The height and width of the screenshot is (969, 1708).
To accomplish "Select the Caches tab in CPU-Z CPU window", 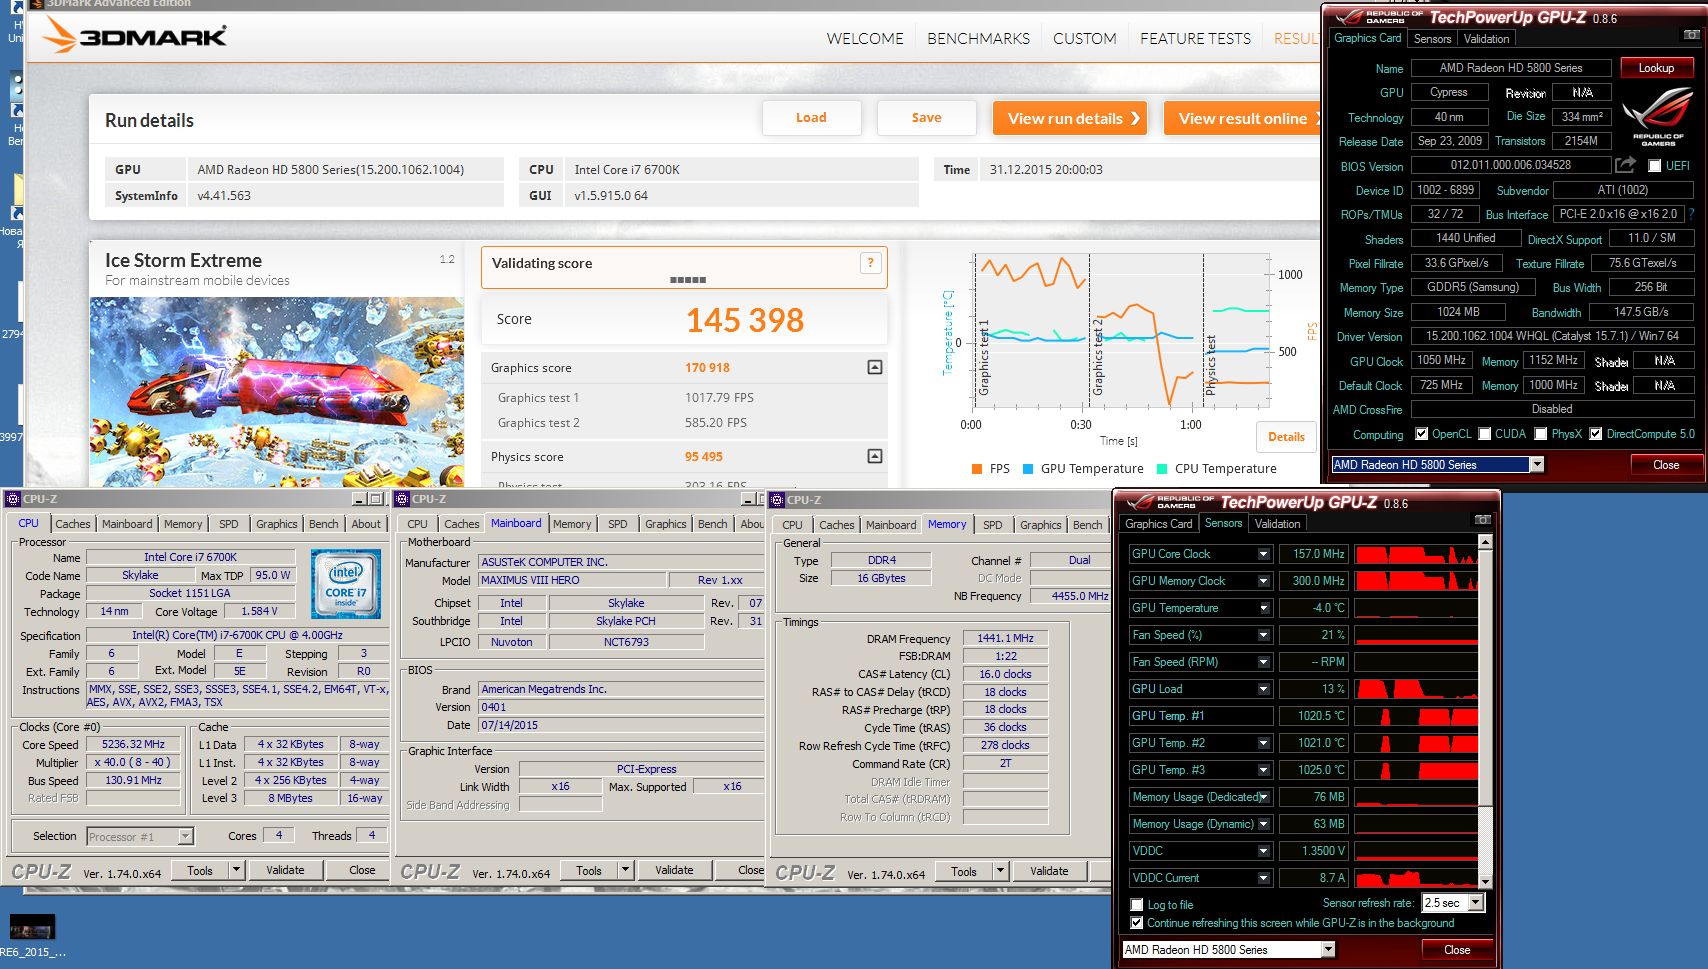I will point(73,524).
